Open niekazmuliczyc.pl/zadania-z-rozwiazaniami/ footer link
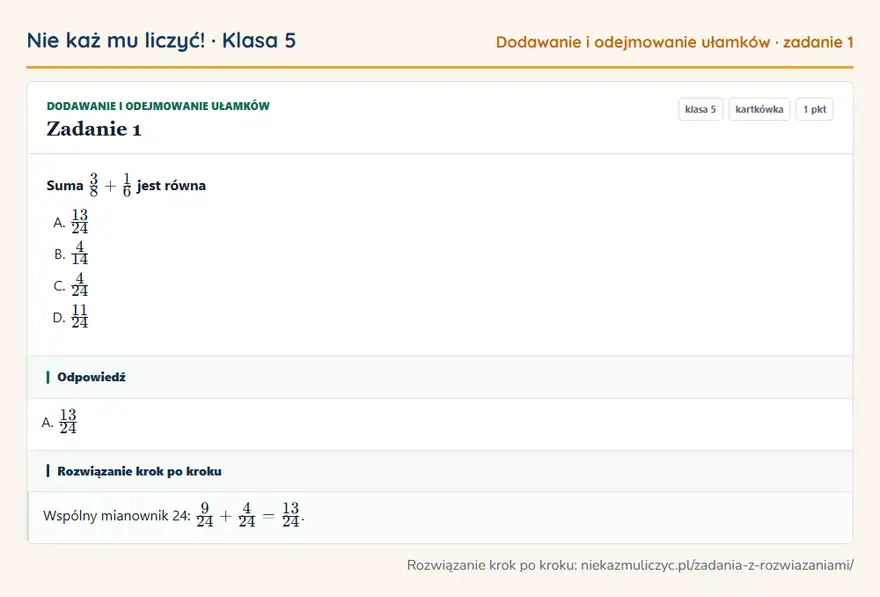The width and height of the screenshot is (880, 597). [x=717, y=565]
